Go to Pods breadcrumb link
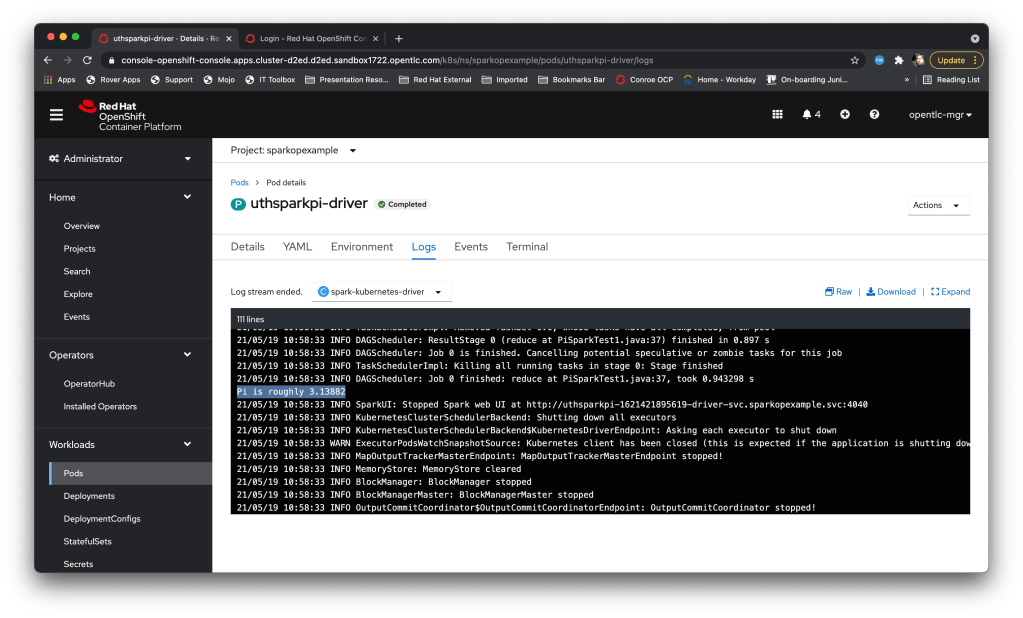The height and width of the screenshot is (618, 1023). pos(239,183)
